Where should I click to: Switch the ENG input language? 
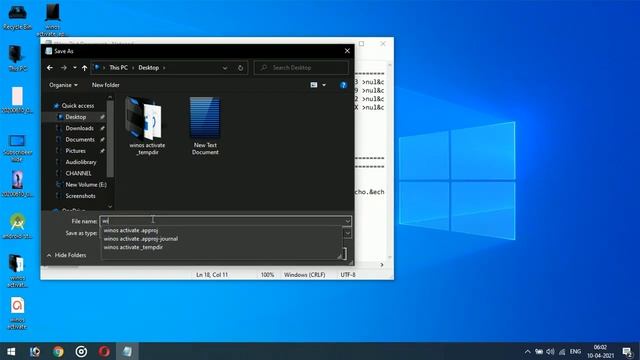point(575,352)
